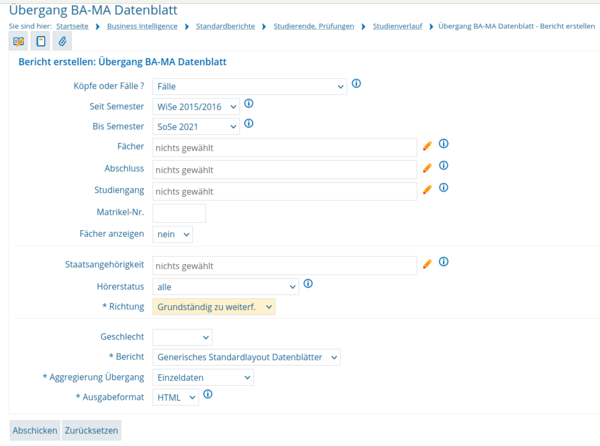Image resolution: width=600 pixels, height=446 pixels.
Task: Open info icon for Abschluss
Action: pos(443,165)
